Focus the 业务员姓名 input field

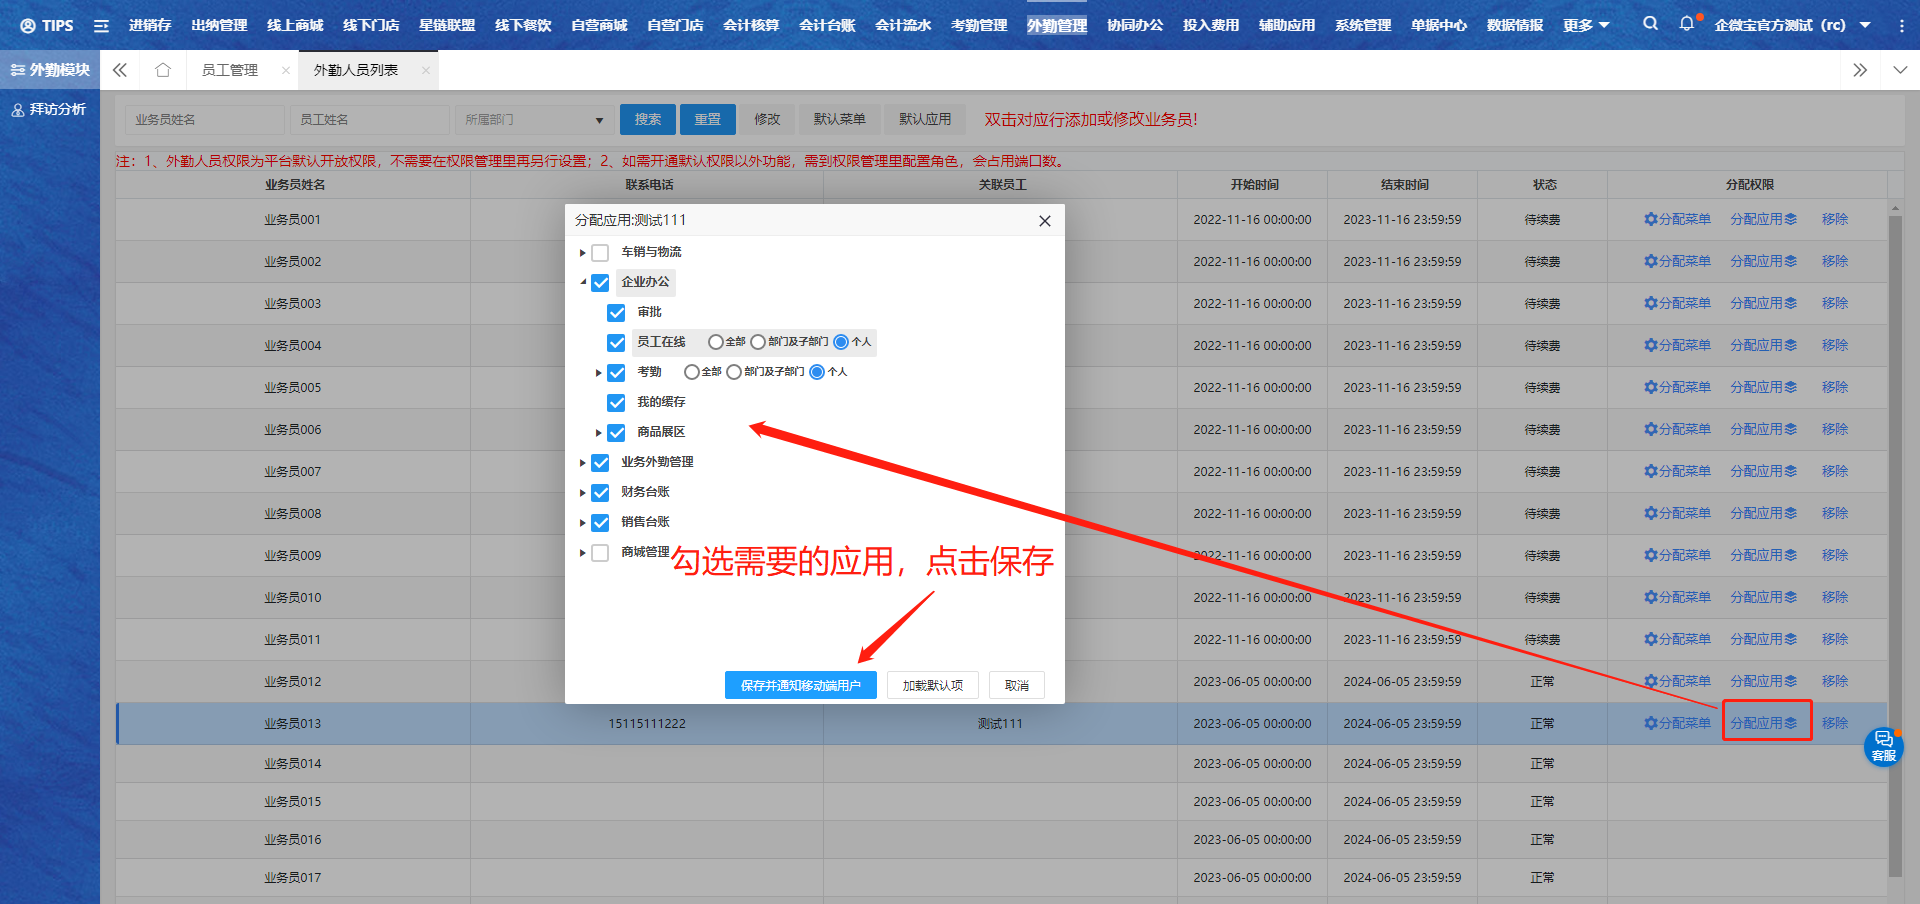click(x=204, y=120)
